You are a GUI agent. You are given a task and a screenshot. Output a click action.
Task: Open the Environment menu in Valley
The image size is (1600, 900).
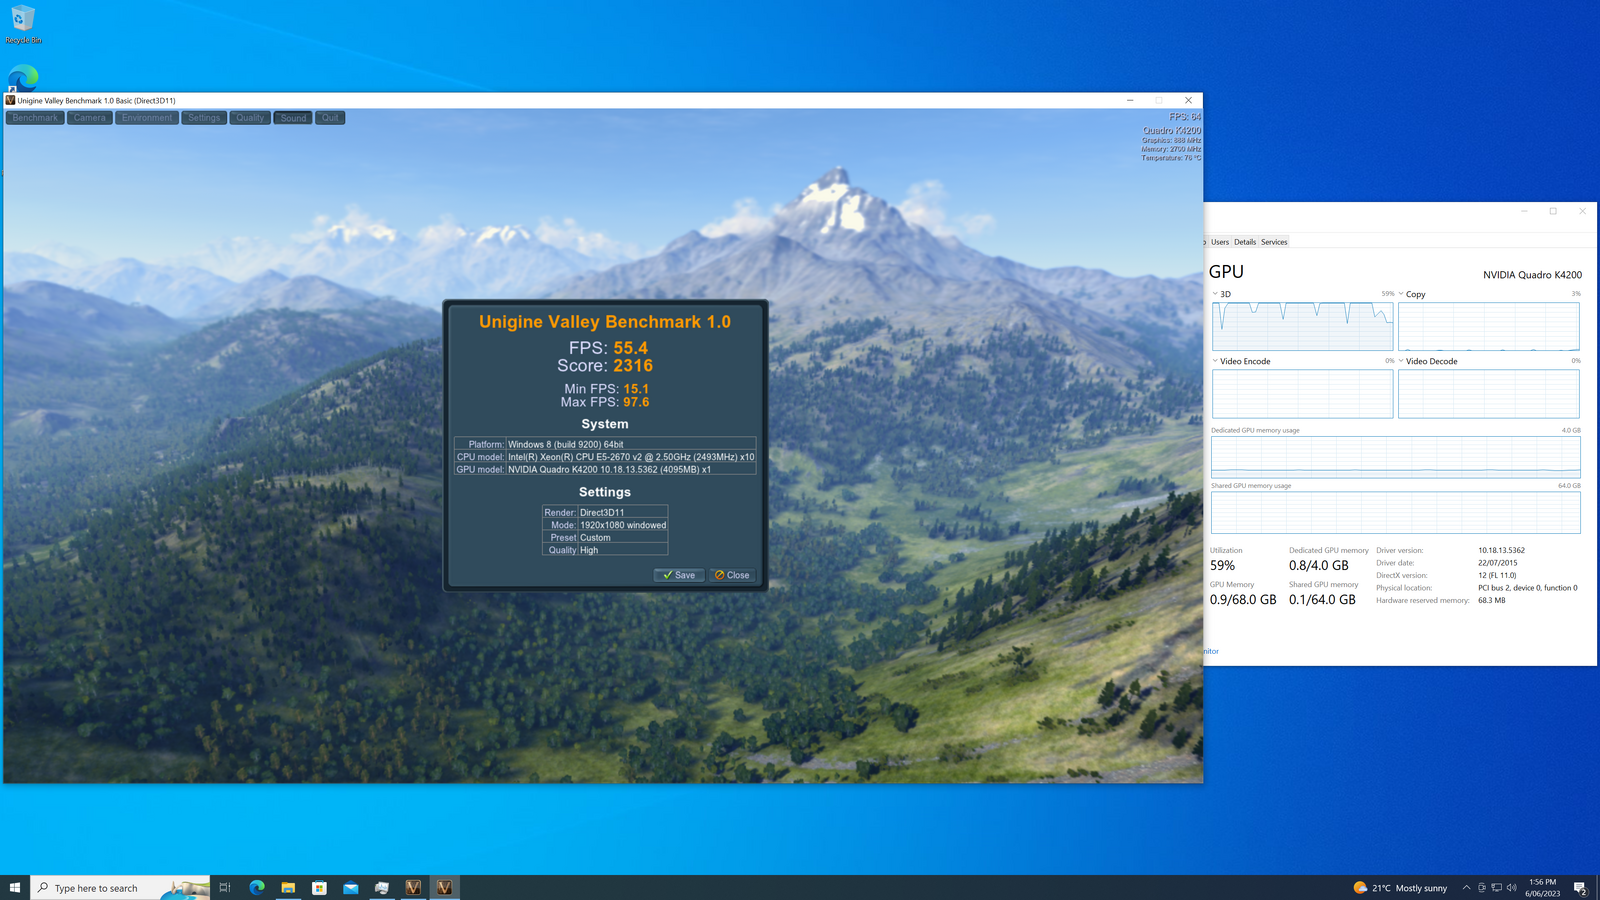(147, 118)
